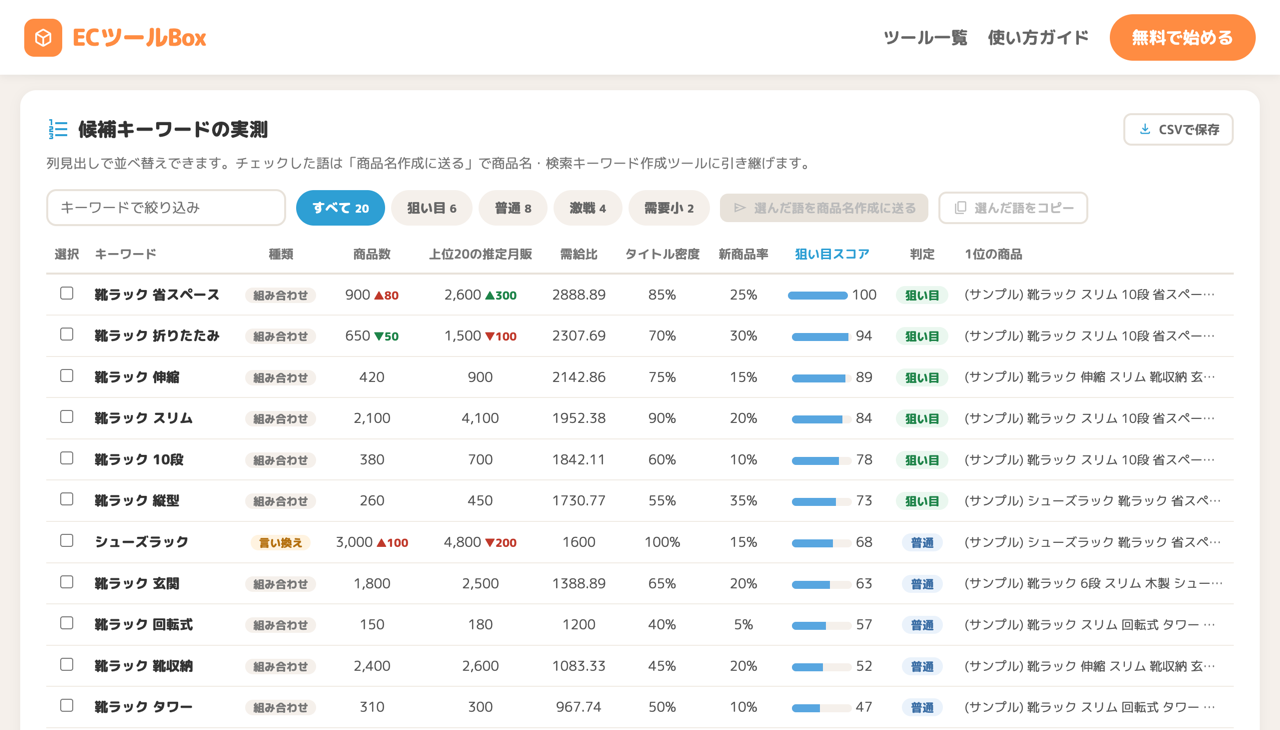
Task: Check the 靴ラック 10段 row
Action: tap(67, 458)
